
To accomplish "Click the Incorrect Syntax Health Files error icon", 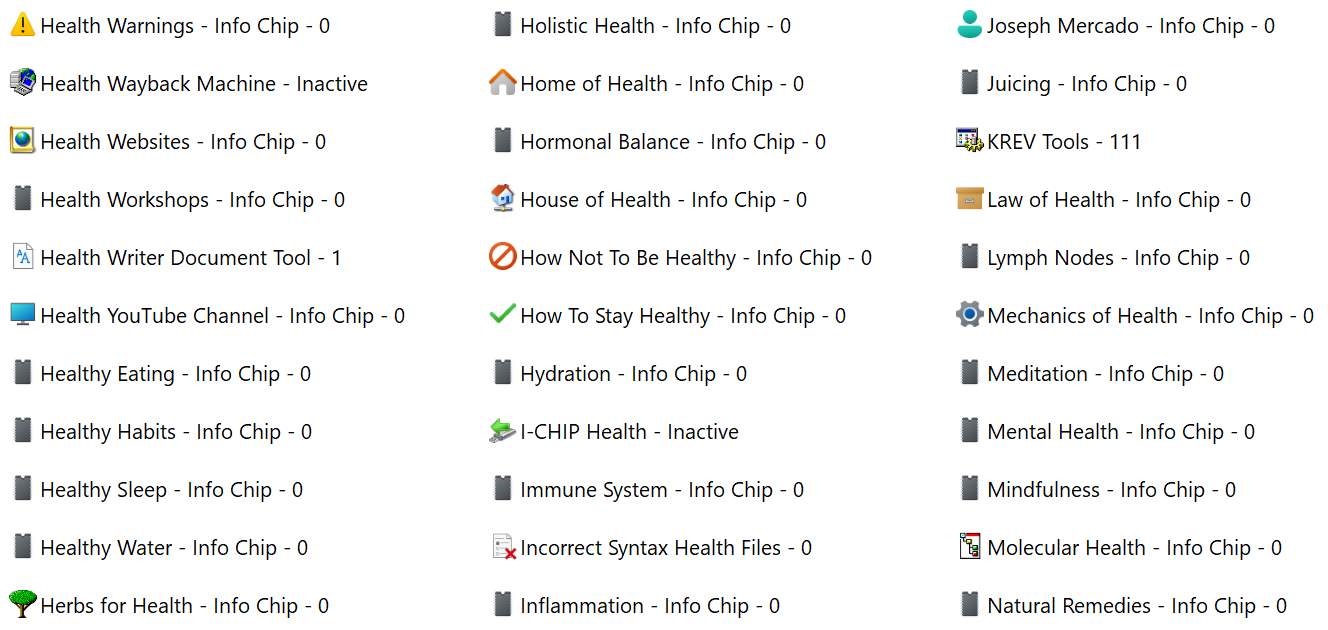I will pyautogui.click(x=503, y=548).
